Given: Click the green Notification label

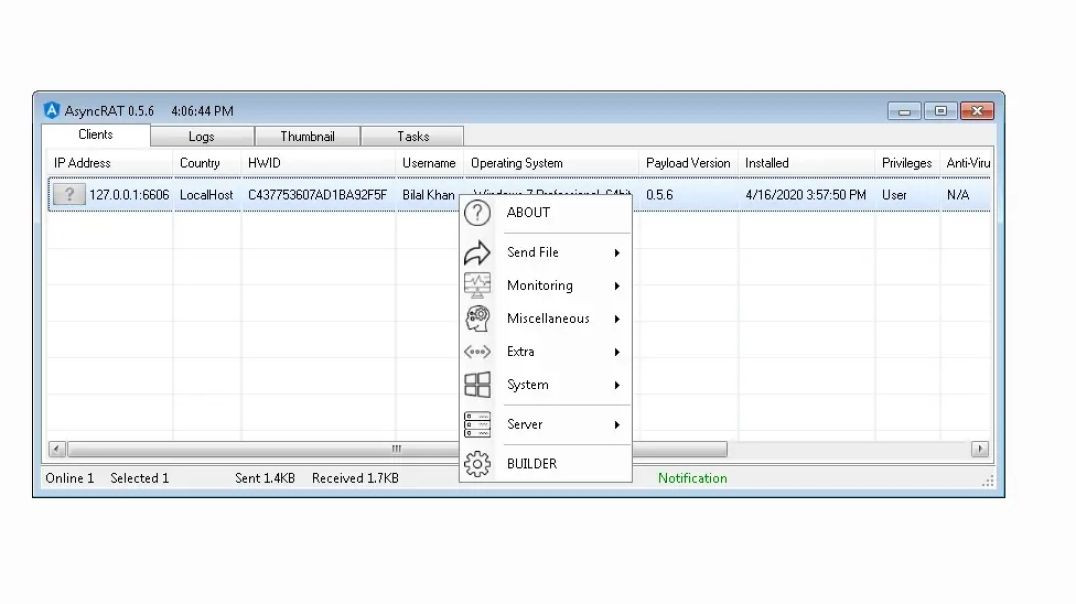Looking at the screenshot, I should click(692, 478).
